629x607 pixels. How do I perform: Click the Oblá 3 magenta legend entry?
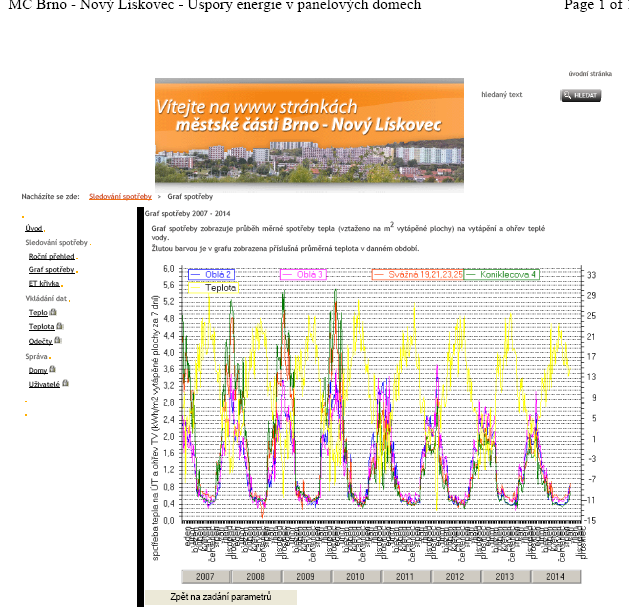[x=303, y=275]
